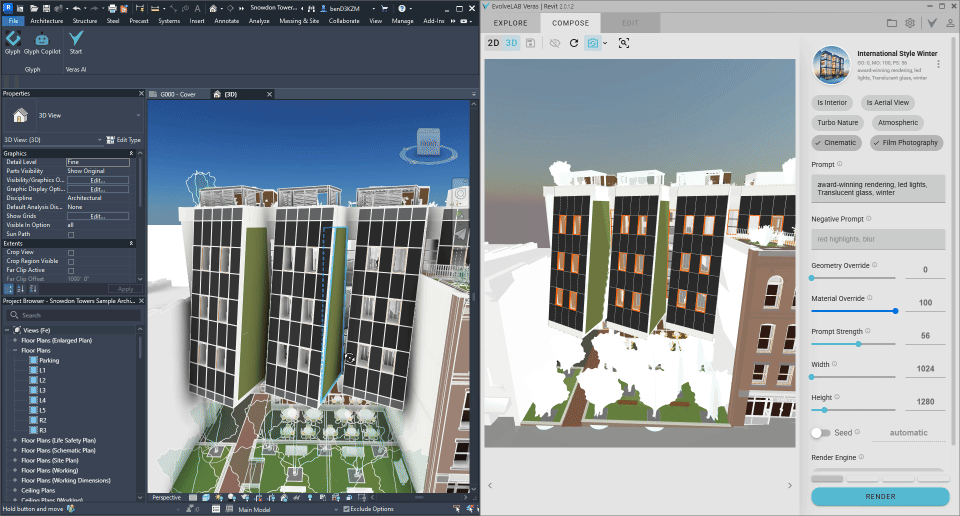
Task: Click Veras zoom region selection icon
Action: click(x=624, y=43)
